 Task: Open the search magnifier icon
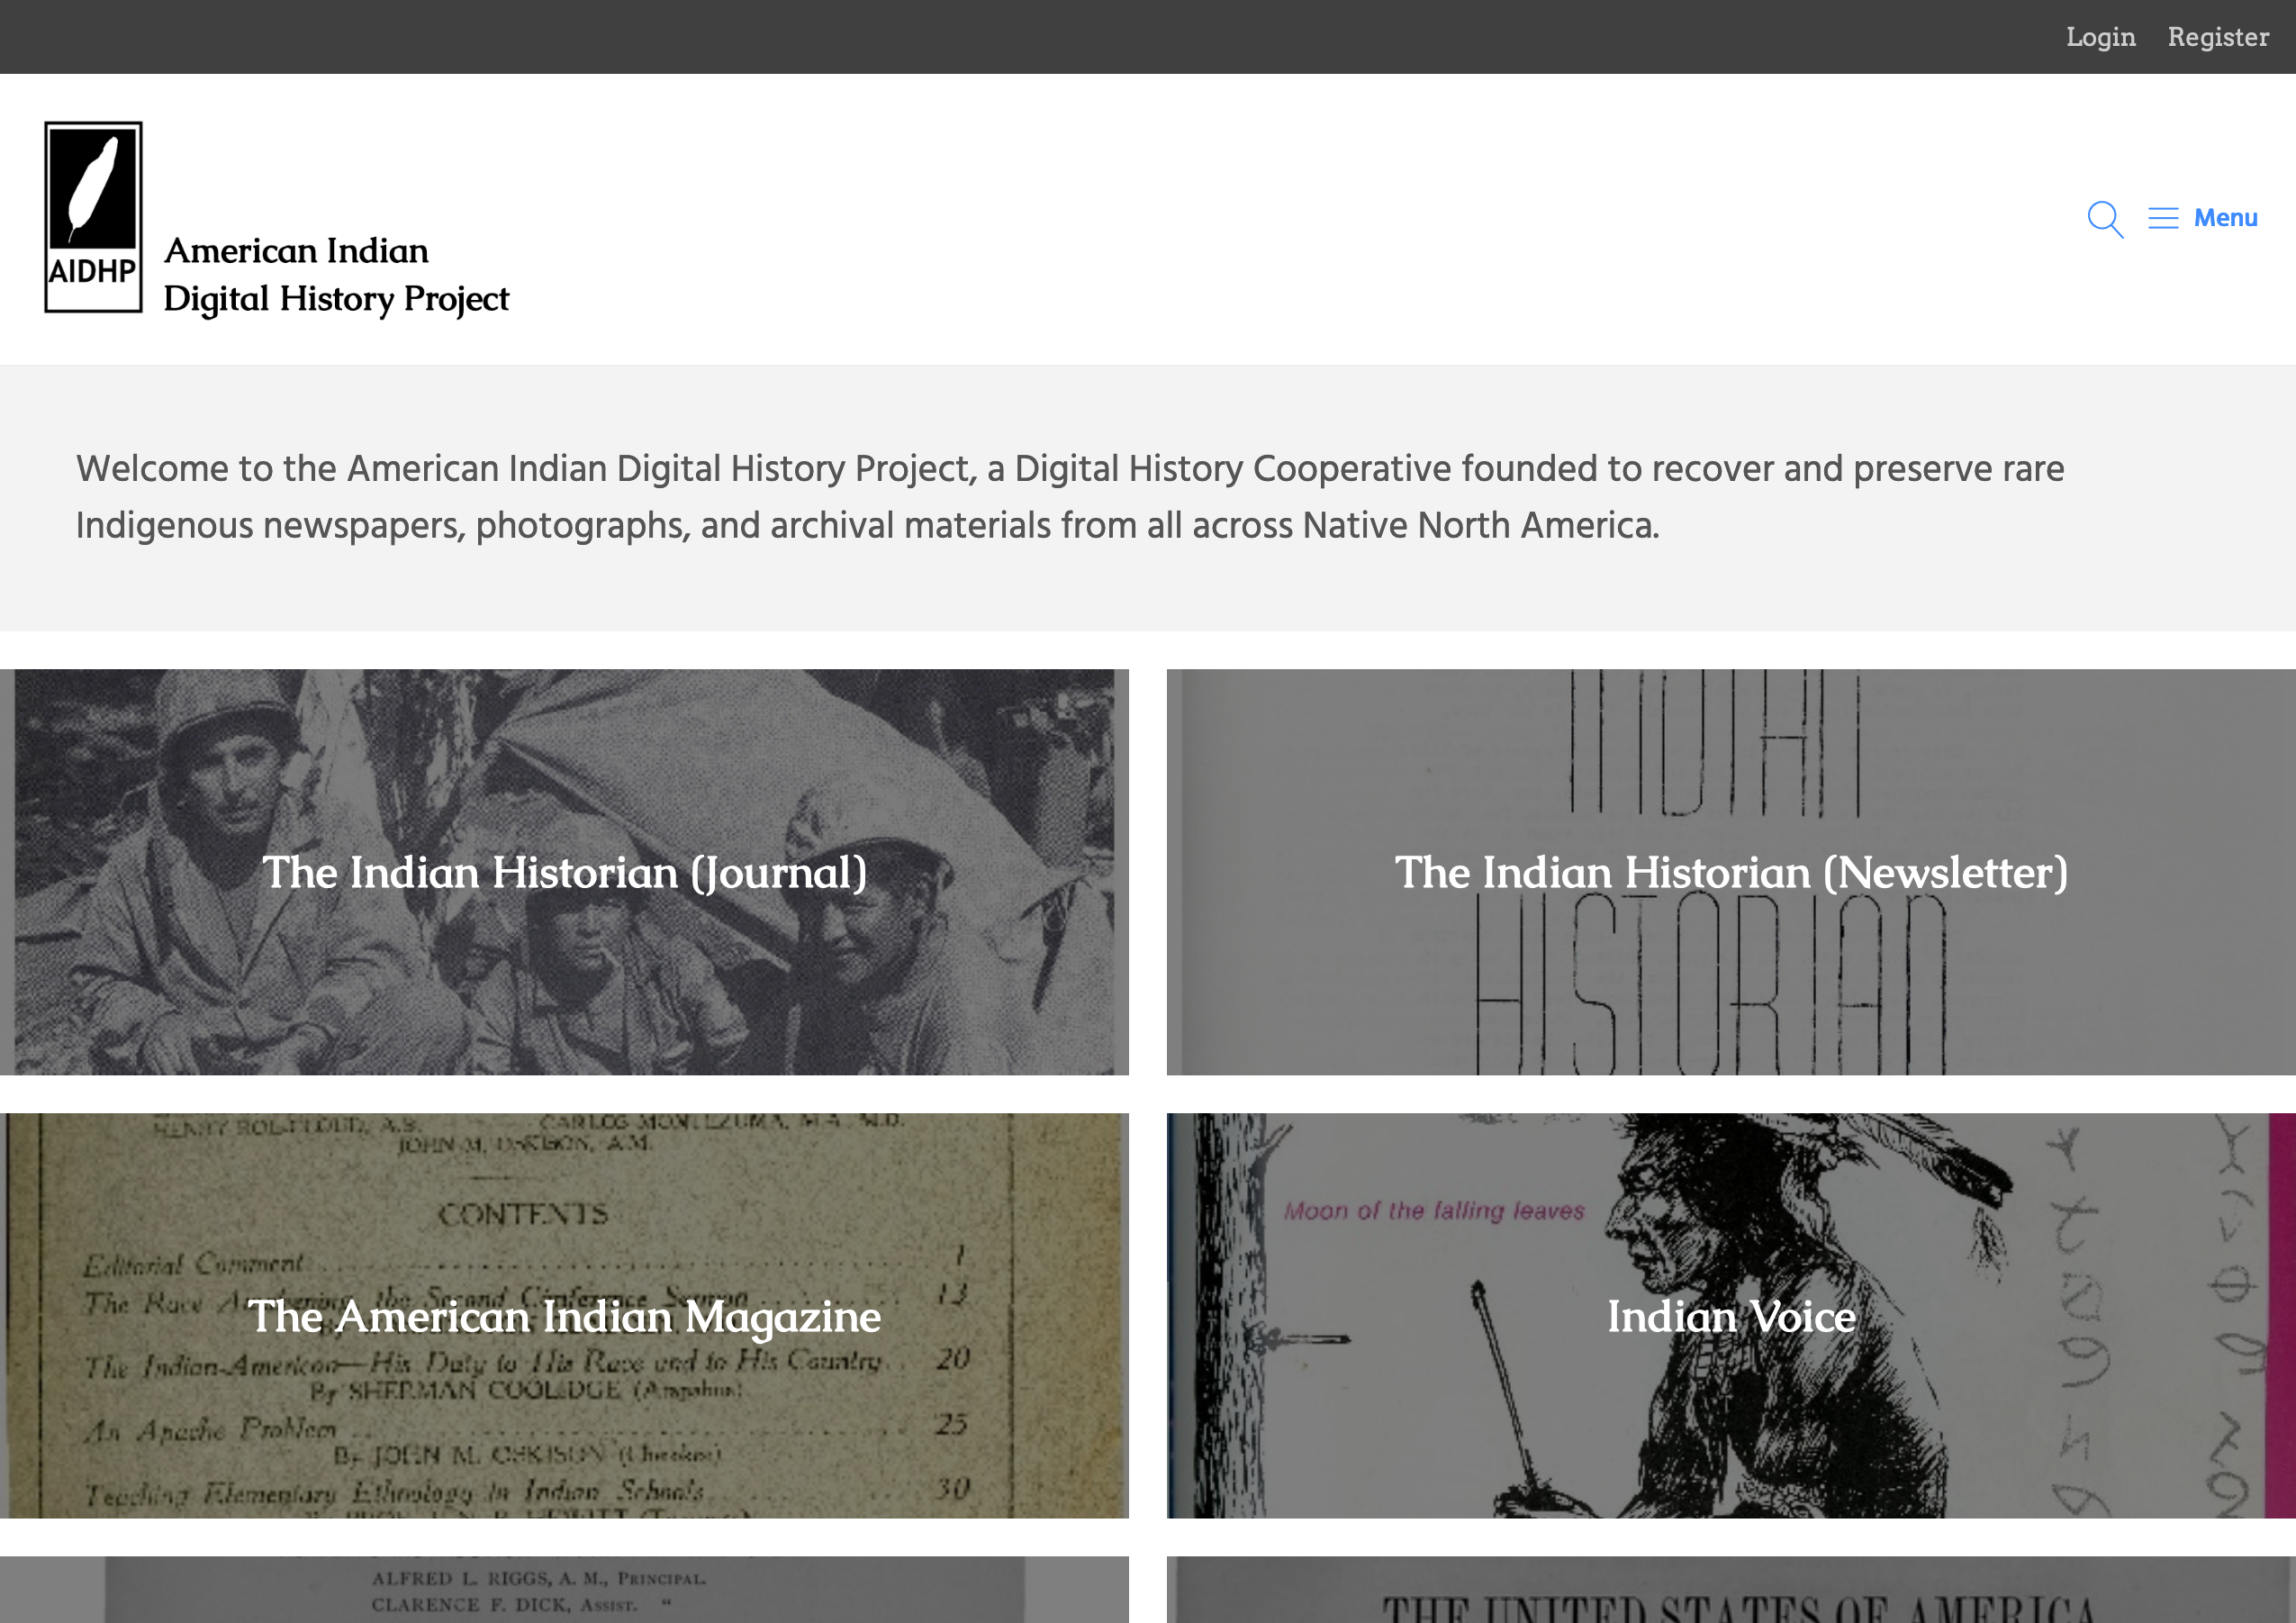(x=2105, y=218)
